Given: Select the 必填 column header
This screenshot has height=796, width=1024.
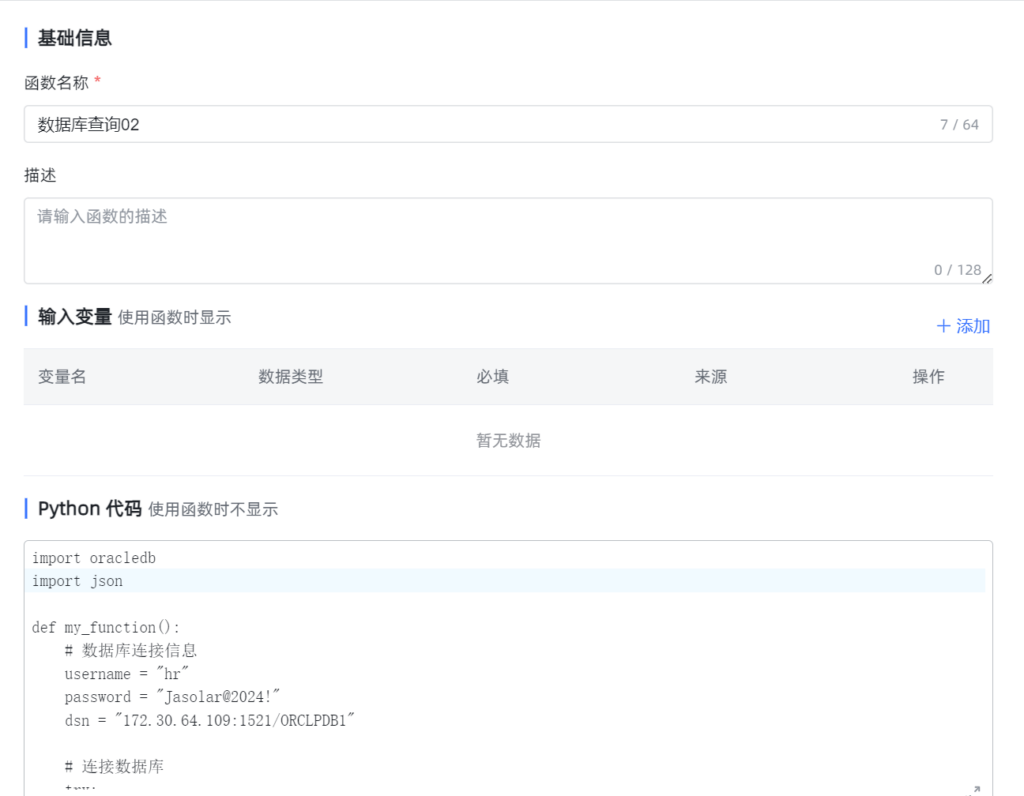Looking at the screenshot, I should coord(492,377).
